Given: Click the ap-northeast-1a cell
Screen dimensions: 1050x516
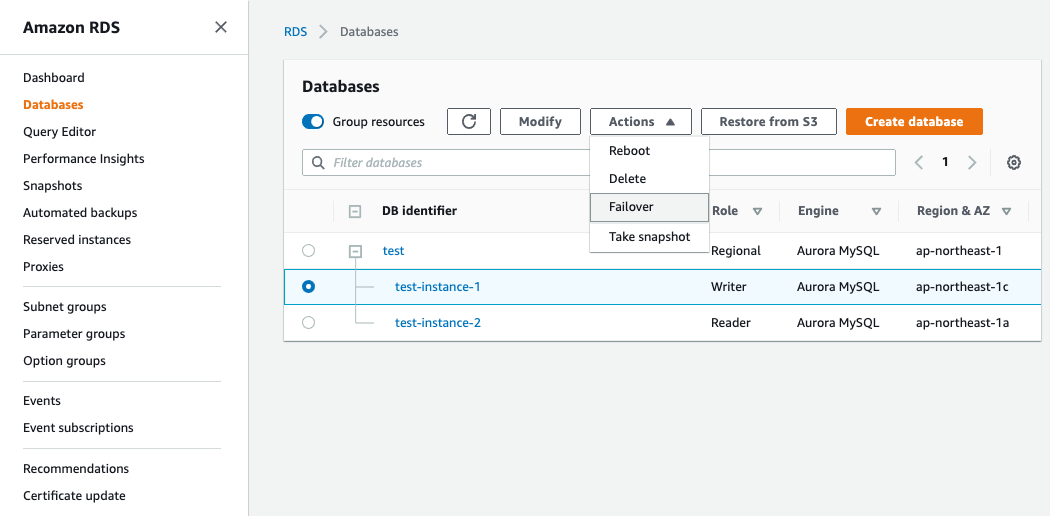Looking at the screenshot, I should click(962, 323).
